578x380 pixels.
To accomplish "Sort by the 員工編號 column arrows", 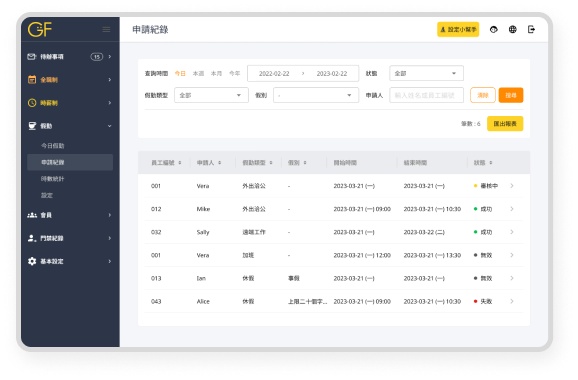I will pos(180,163).
